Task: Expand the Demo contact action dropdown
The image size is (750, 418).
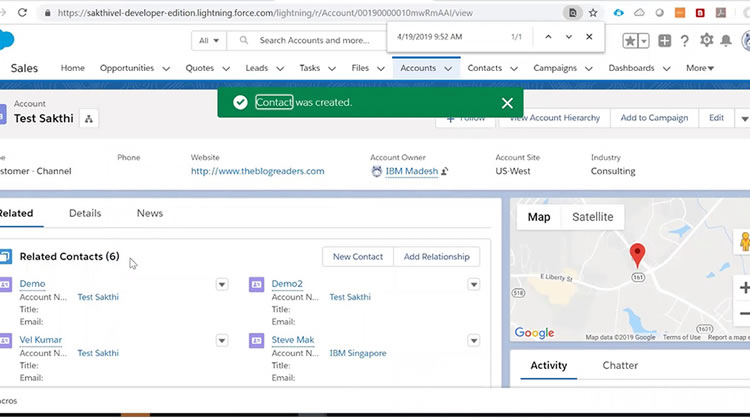Action: pyautogui.click(x=222, y=285)
